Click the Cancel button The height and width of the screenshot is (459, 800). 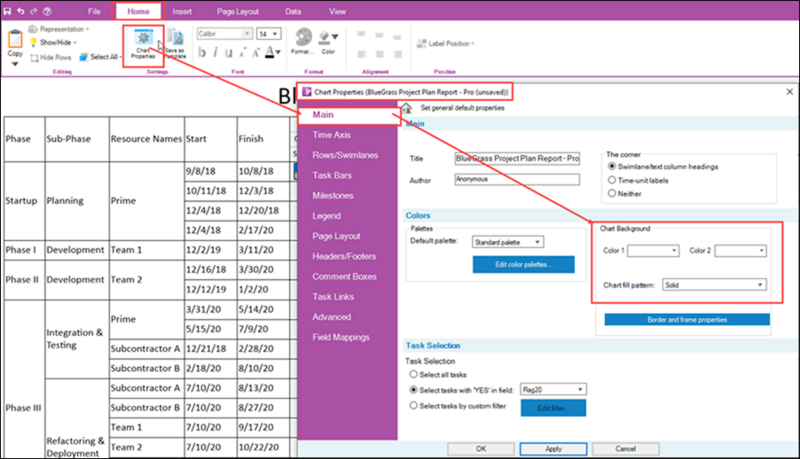tap(626, 449)
